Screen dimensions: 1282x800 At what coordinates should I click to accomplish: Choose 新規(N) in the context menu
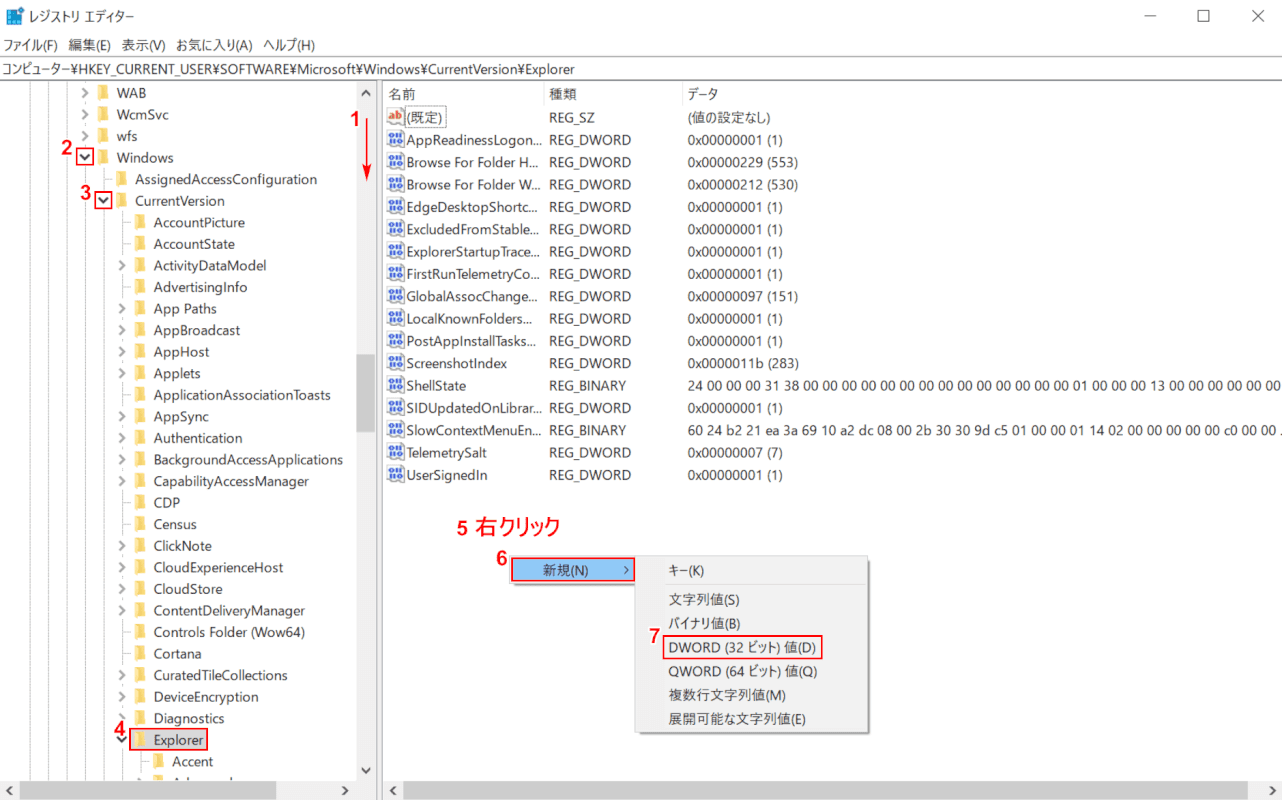[x=573, y=570]
